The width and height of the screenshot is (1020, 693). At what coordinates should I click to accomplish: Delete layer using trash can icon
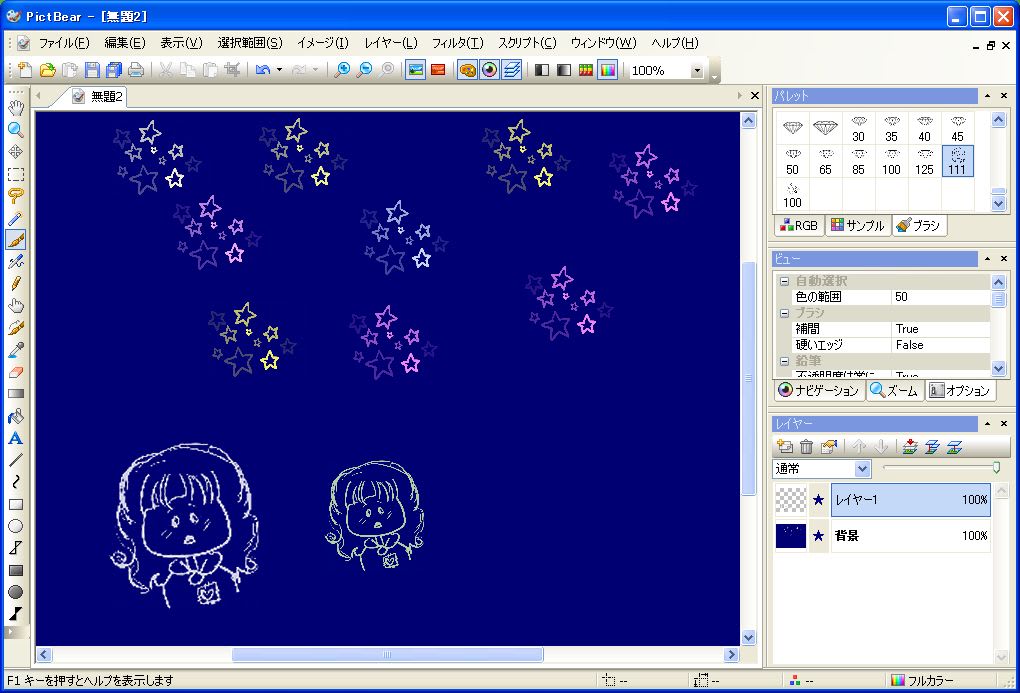coord(807,446)
